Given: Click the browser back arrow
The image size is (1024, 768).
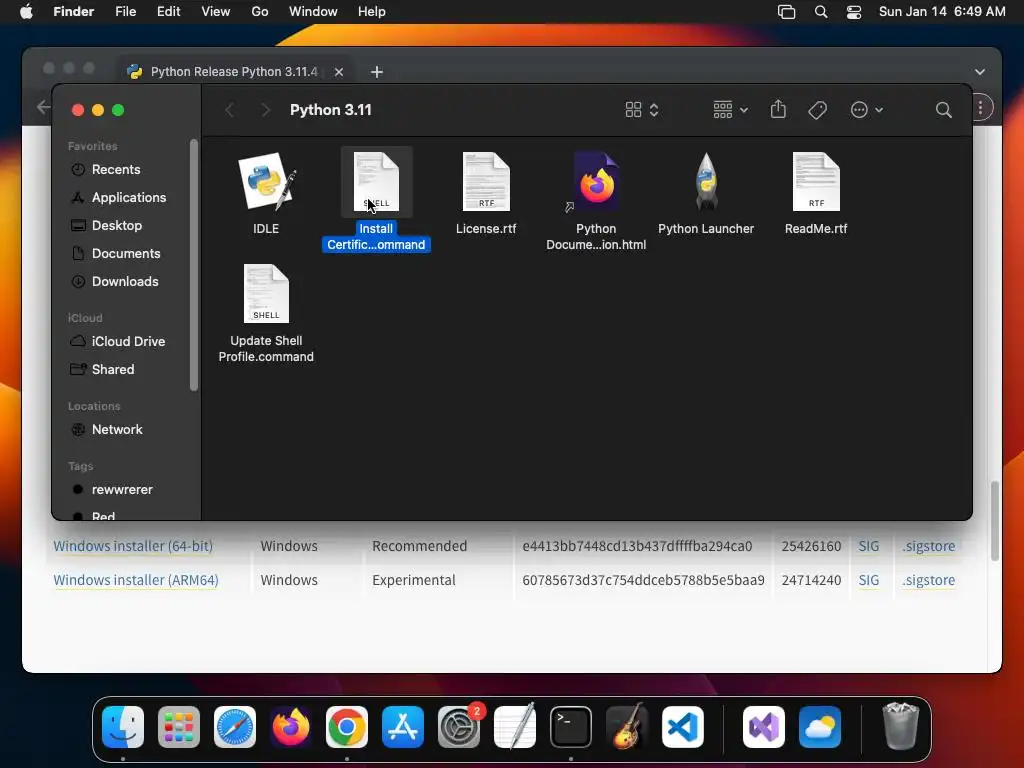Looking at the screenshot, I should pos(43,107).
